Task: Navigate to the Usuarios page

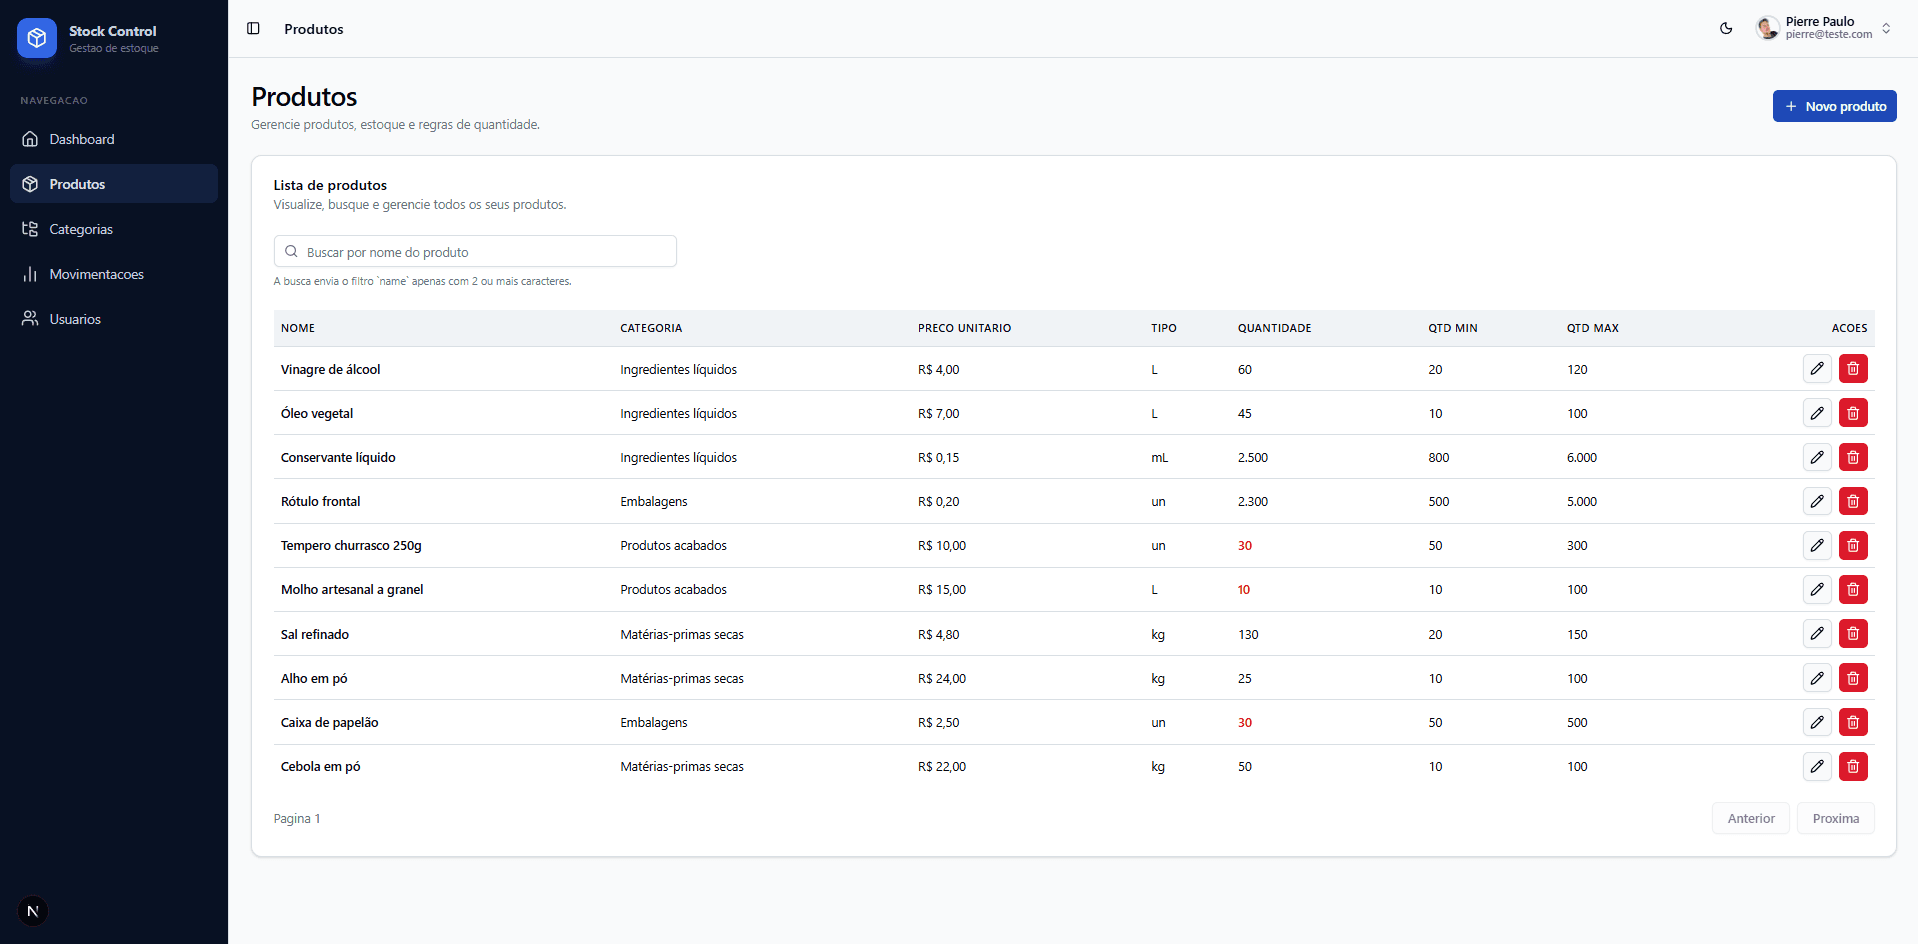Action: point(75,319)
